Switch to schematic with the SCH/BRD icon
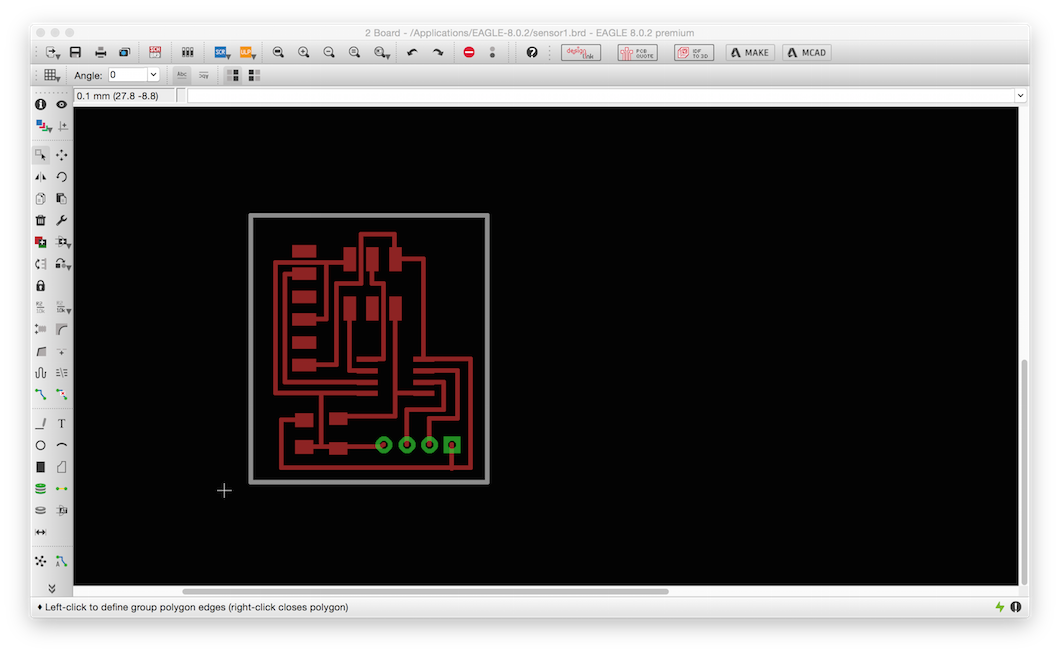 pos(155,52)
